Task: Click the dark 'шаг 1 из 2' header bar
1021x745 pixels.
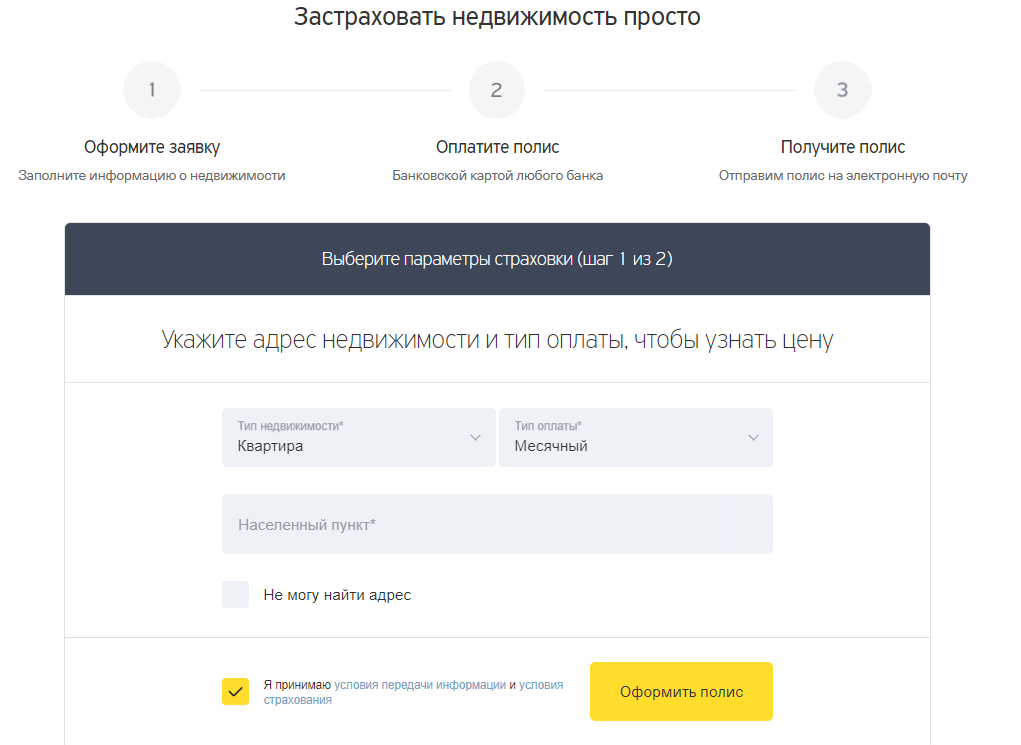Action: [x=497, y=257]
